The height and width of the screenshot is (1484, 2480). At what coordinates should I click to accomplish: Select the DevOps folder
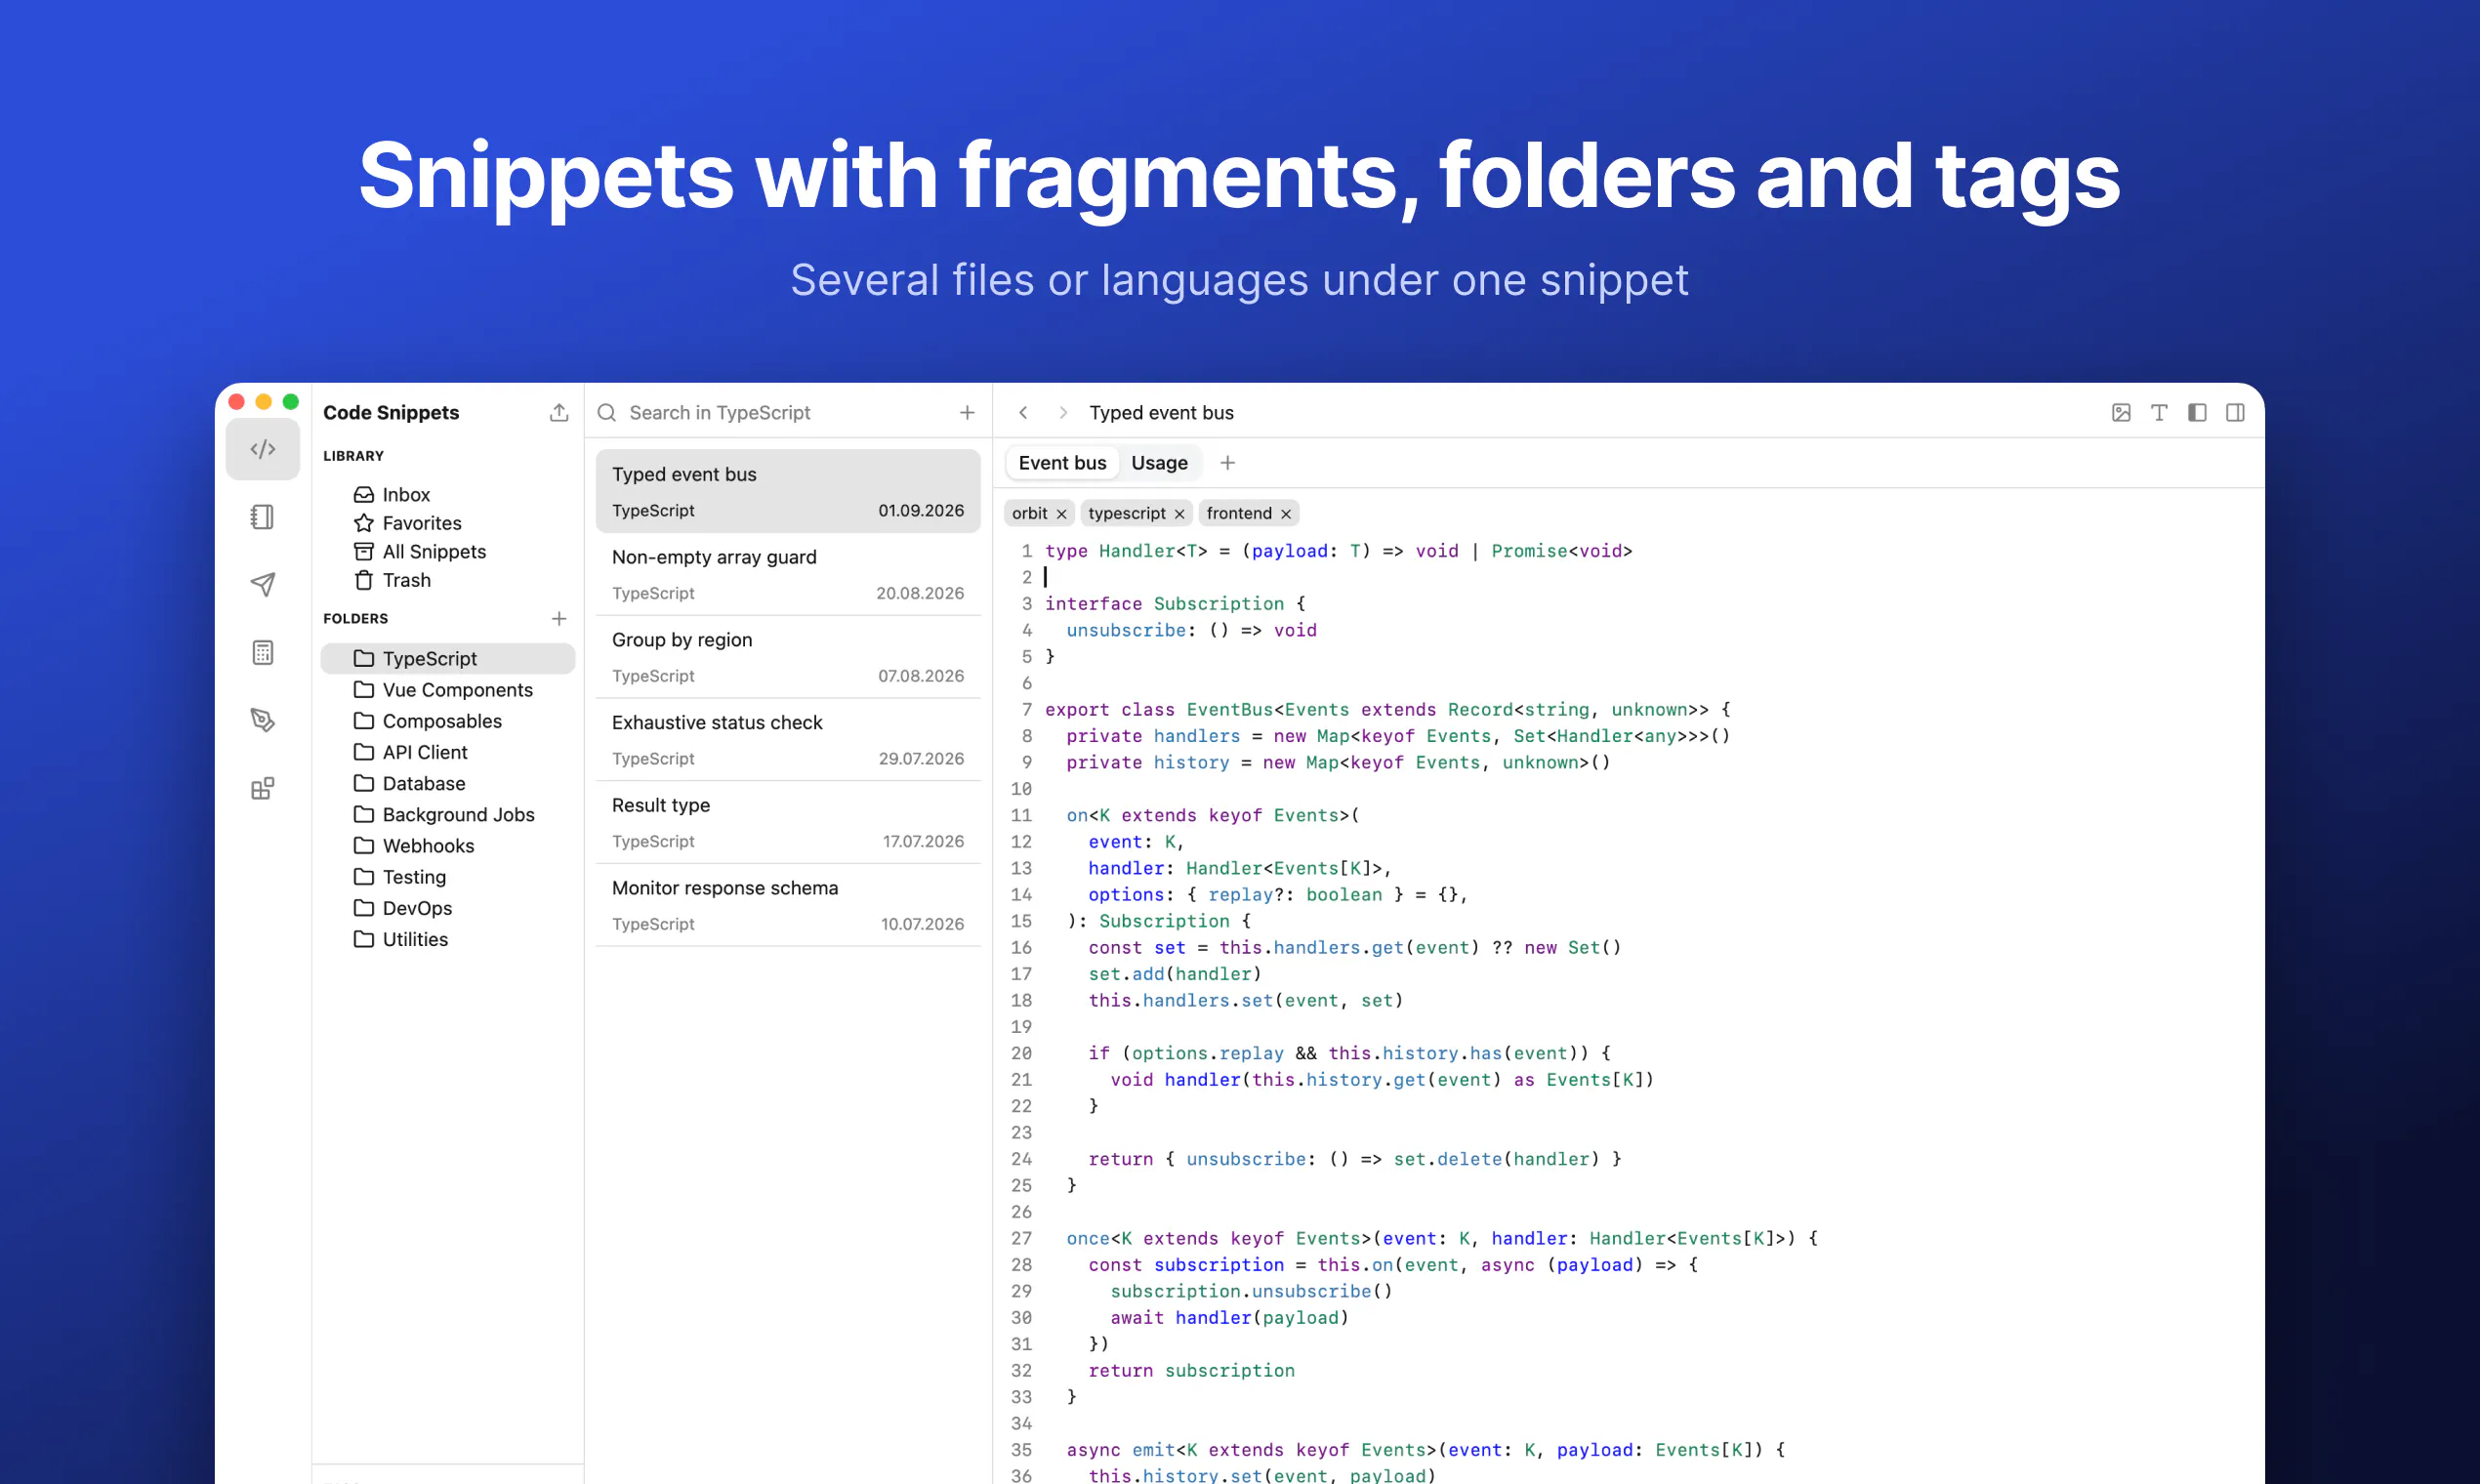click(x=447, y=908)
